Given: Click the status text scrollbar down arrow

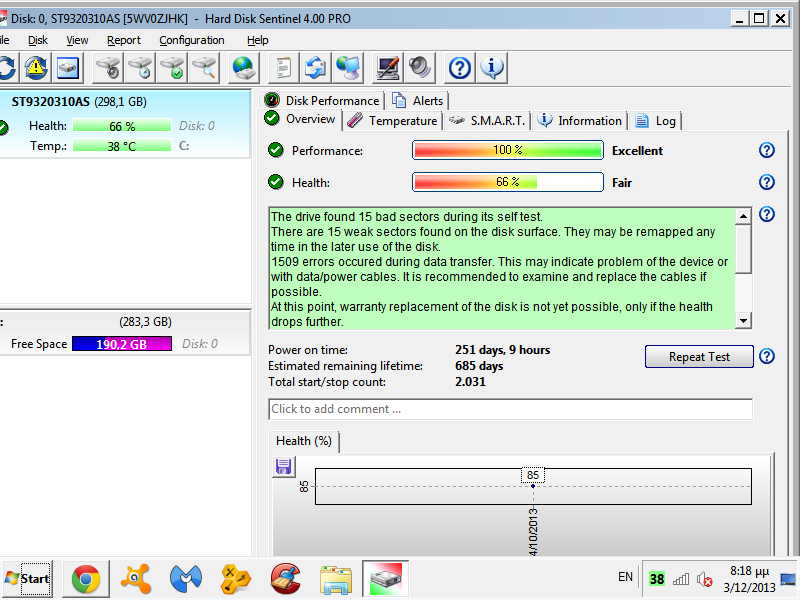Looking at the screenshot, I should (743, 320).
